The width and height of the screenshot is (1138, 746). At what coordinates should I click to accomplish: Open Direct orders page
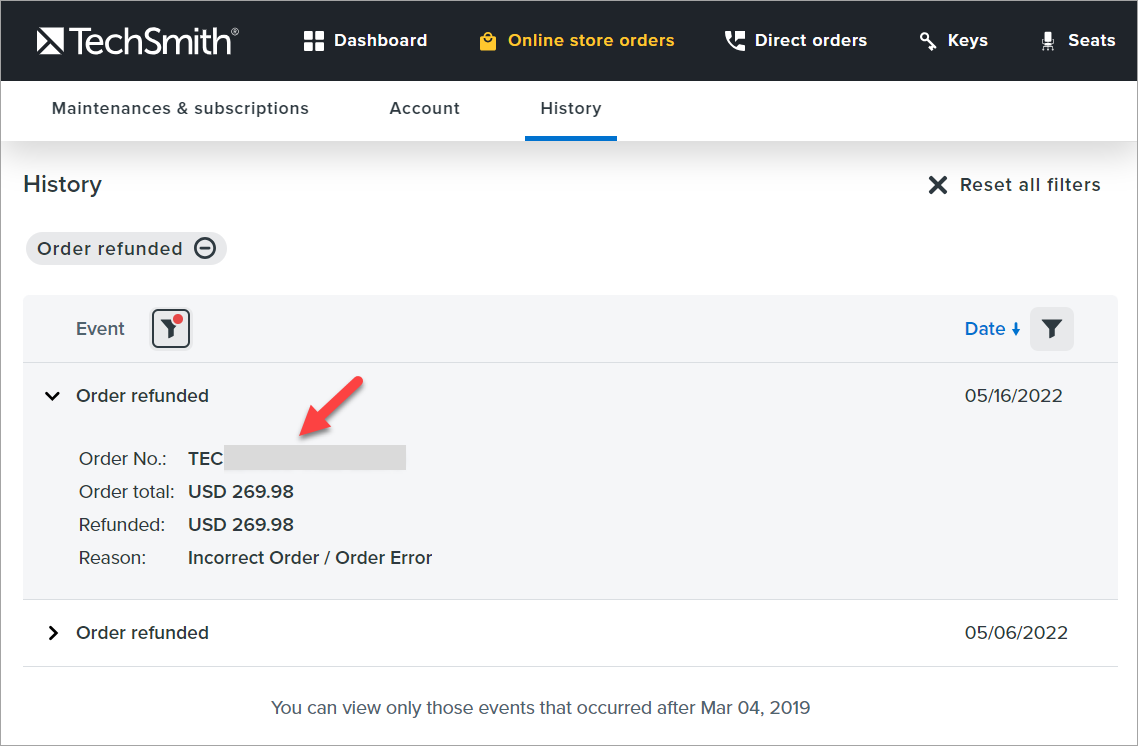[810, 41]
